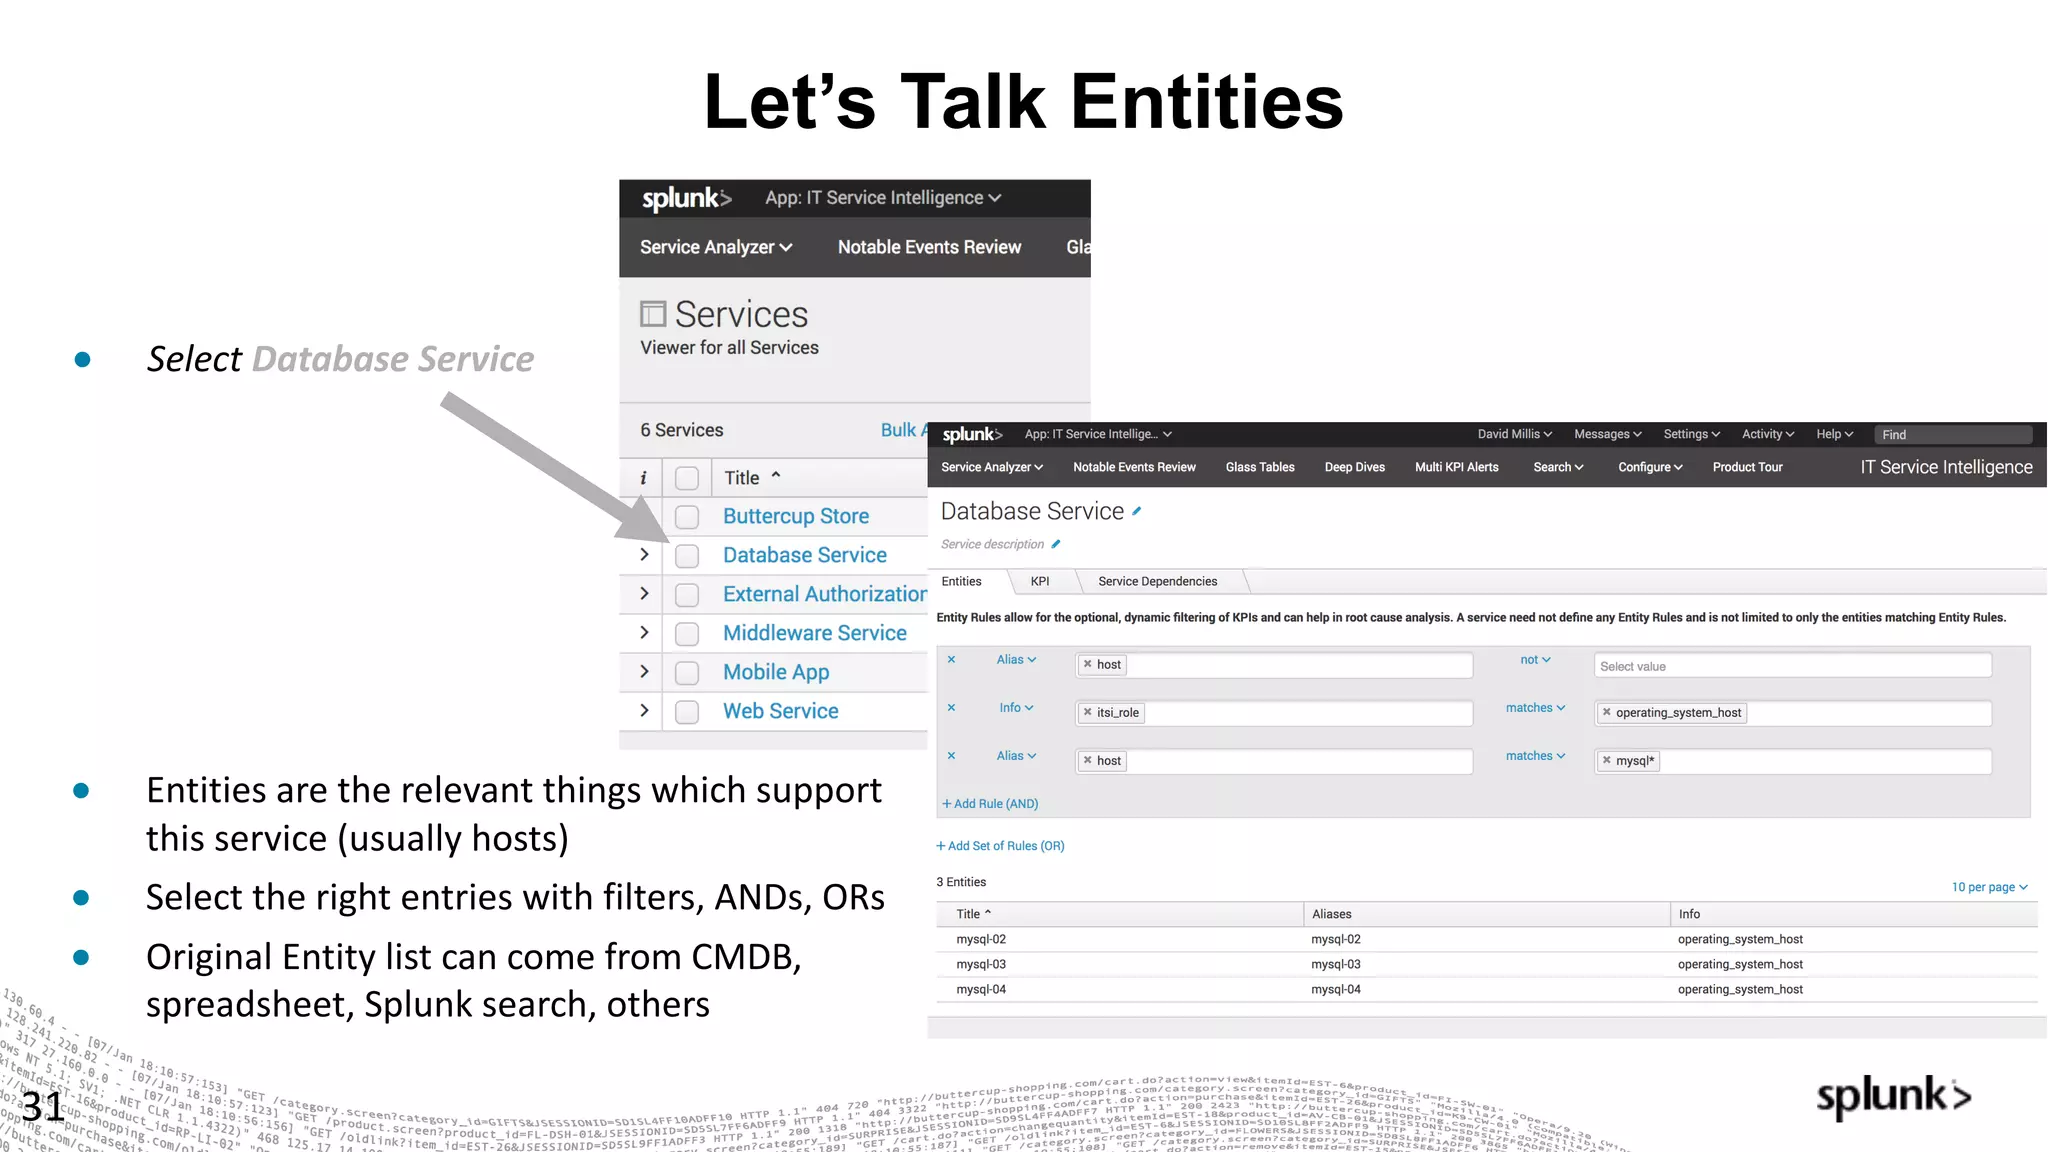
Task: Open the Help menu
Action: [1834, 434]
